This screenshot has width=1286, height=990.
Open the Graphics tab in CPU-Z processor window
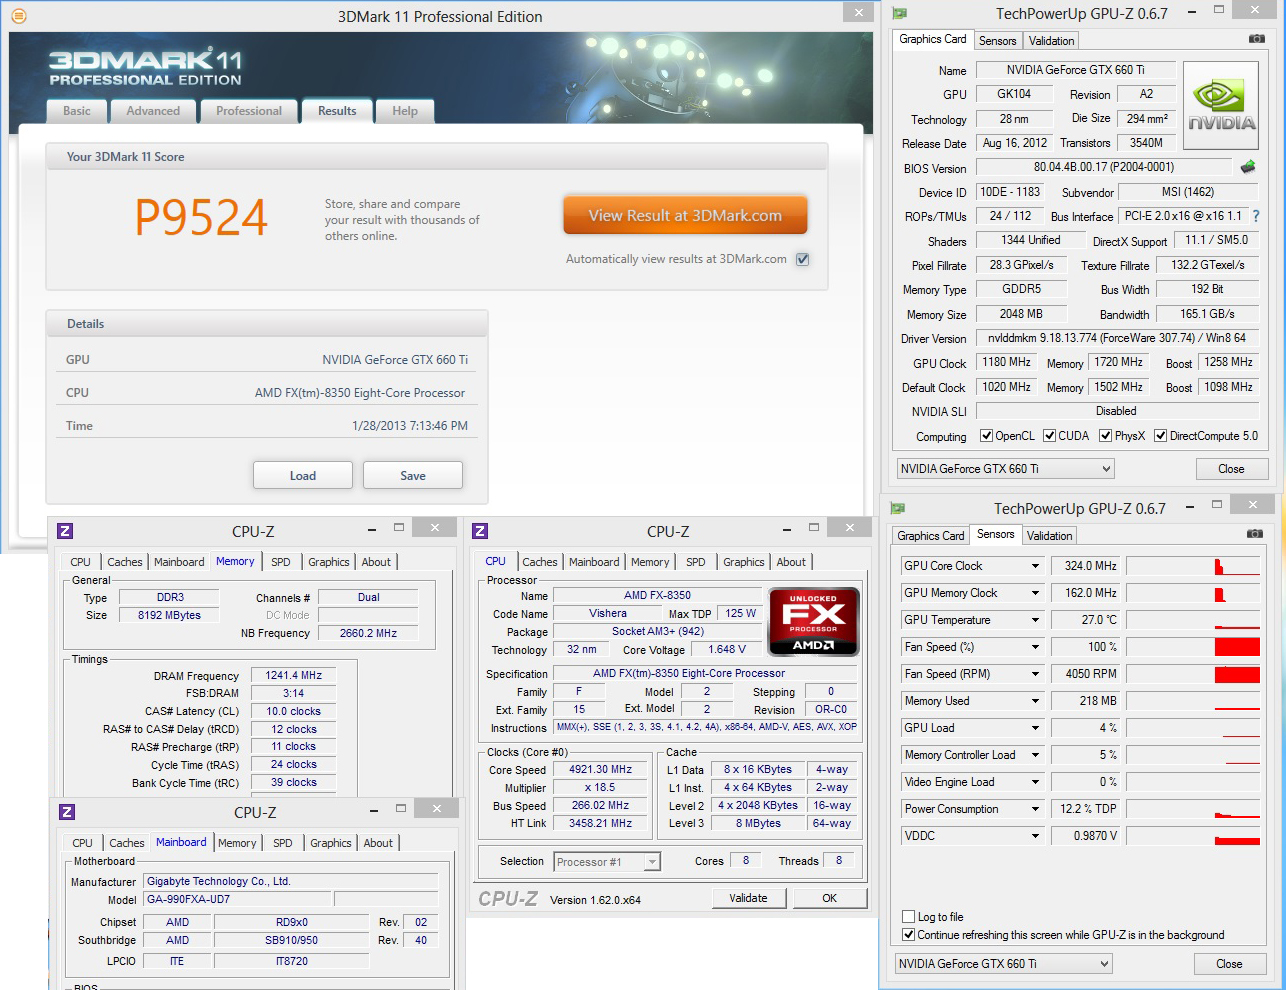tap(744, 562)
